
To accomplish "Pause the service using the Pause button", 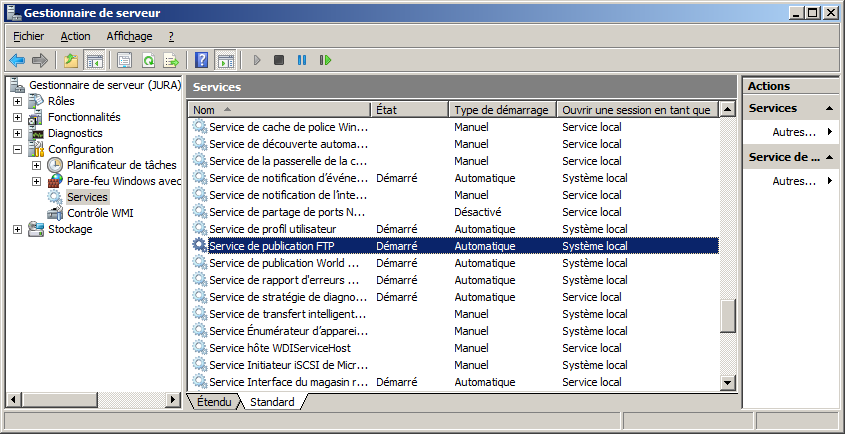I will 302,60.
